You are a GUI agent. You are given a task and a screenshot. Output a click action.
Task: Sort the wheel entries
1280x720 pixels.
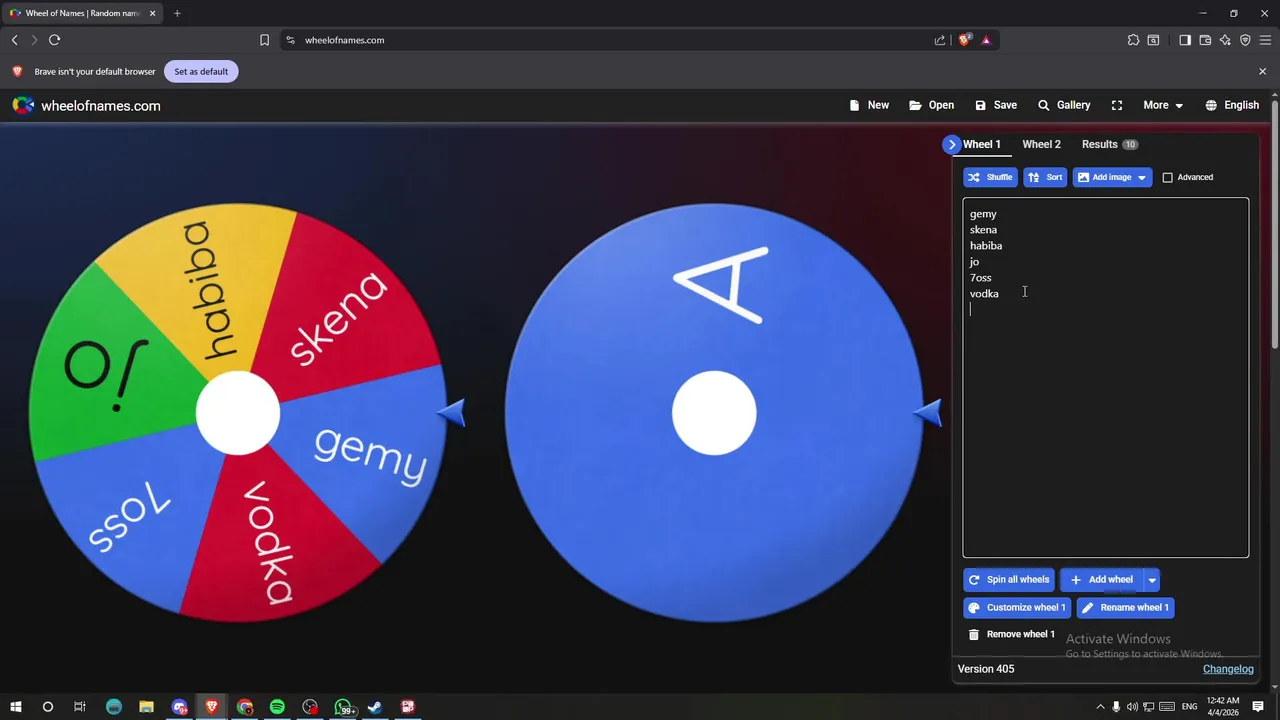pos(1045,177)
